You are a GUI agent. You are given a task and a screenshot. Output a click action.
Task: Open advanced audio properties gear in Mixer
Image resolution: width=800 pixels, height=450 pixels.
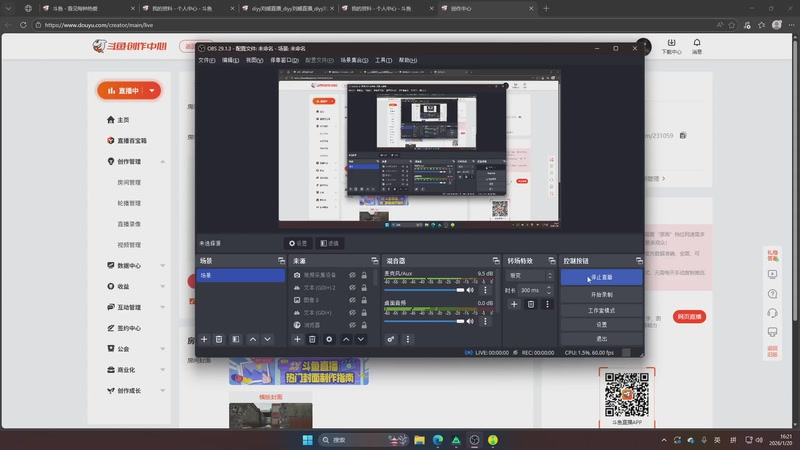pos(391,339)
